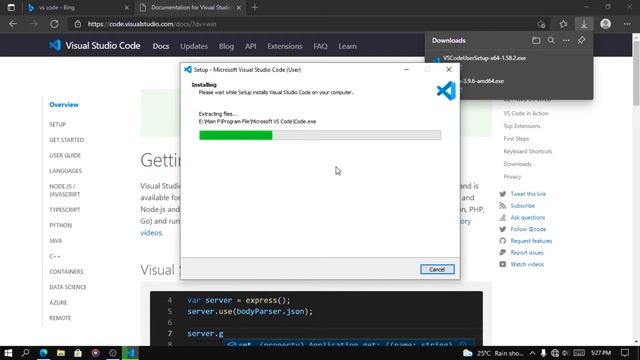Jump to Top Extensions section
Viewport: 640px width, 360px height.
point(522,126)
